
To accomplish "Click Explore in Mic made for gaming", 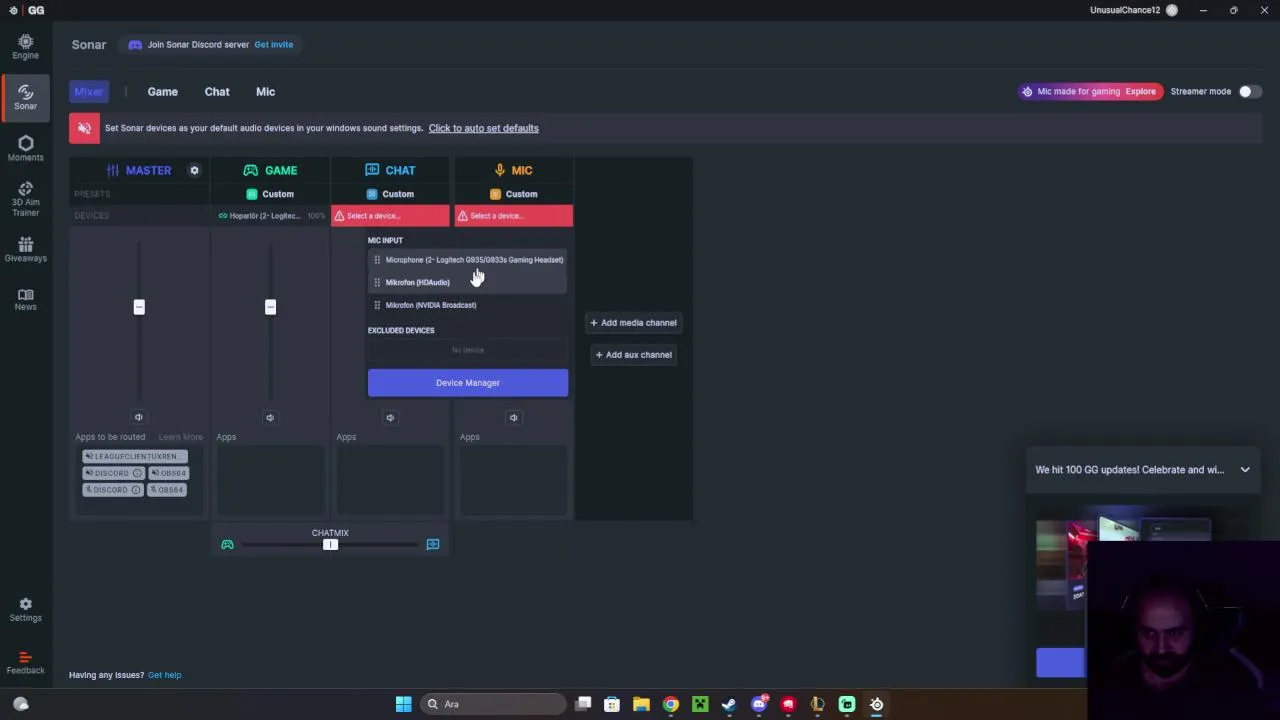I will [x=1141, y=92].
